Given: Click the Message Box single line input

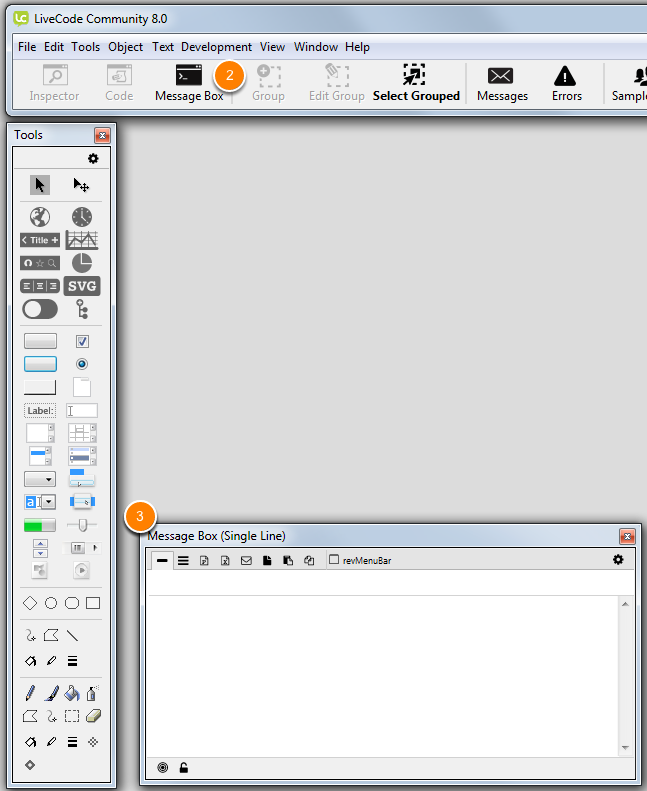Looking at the screenshot, I should pyautogui.click(x=390, y=583).
